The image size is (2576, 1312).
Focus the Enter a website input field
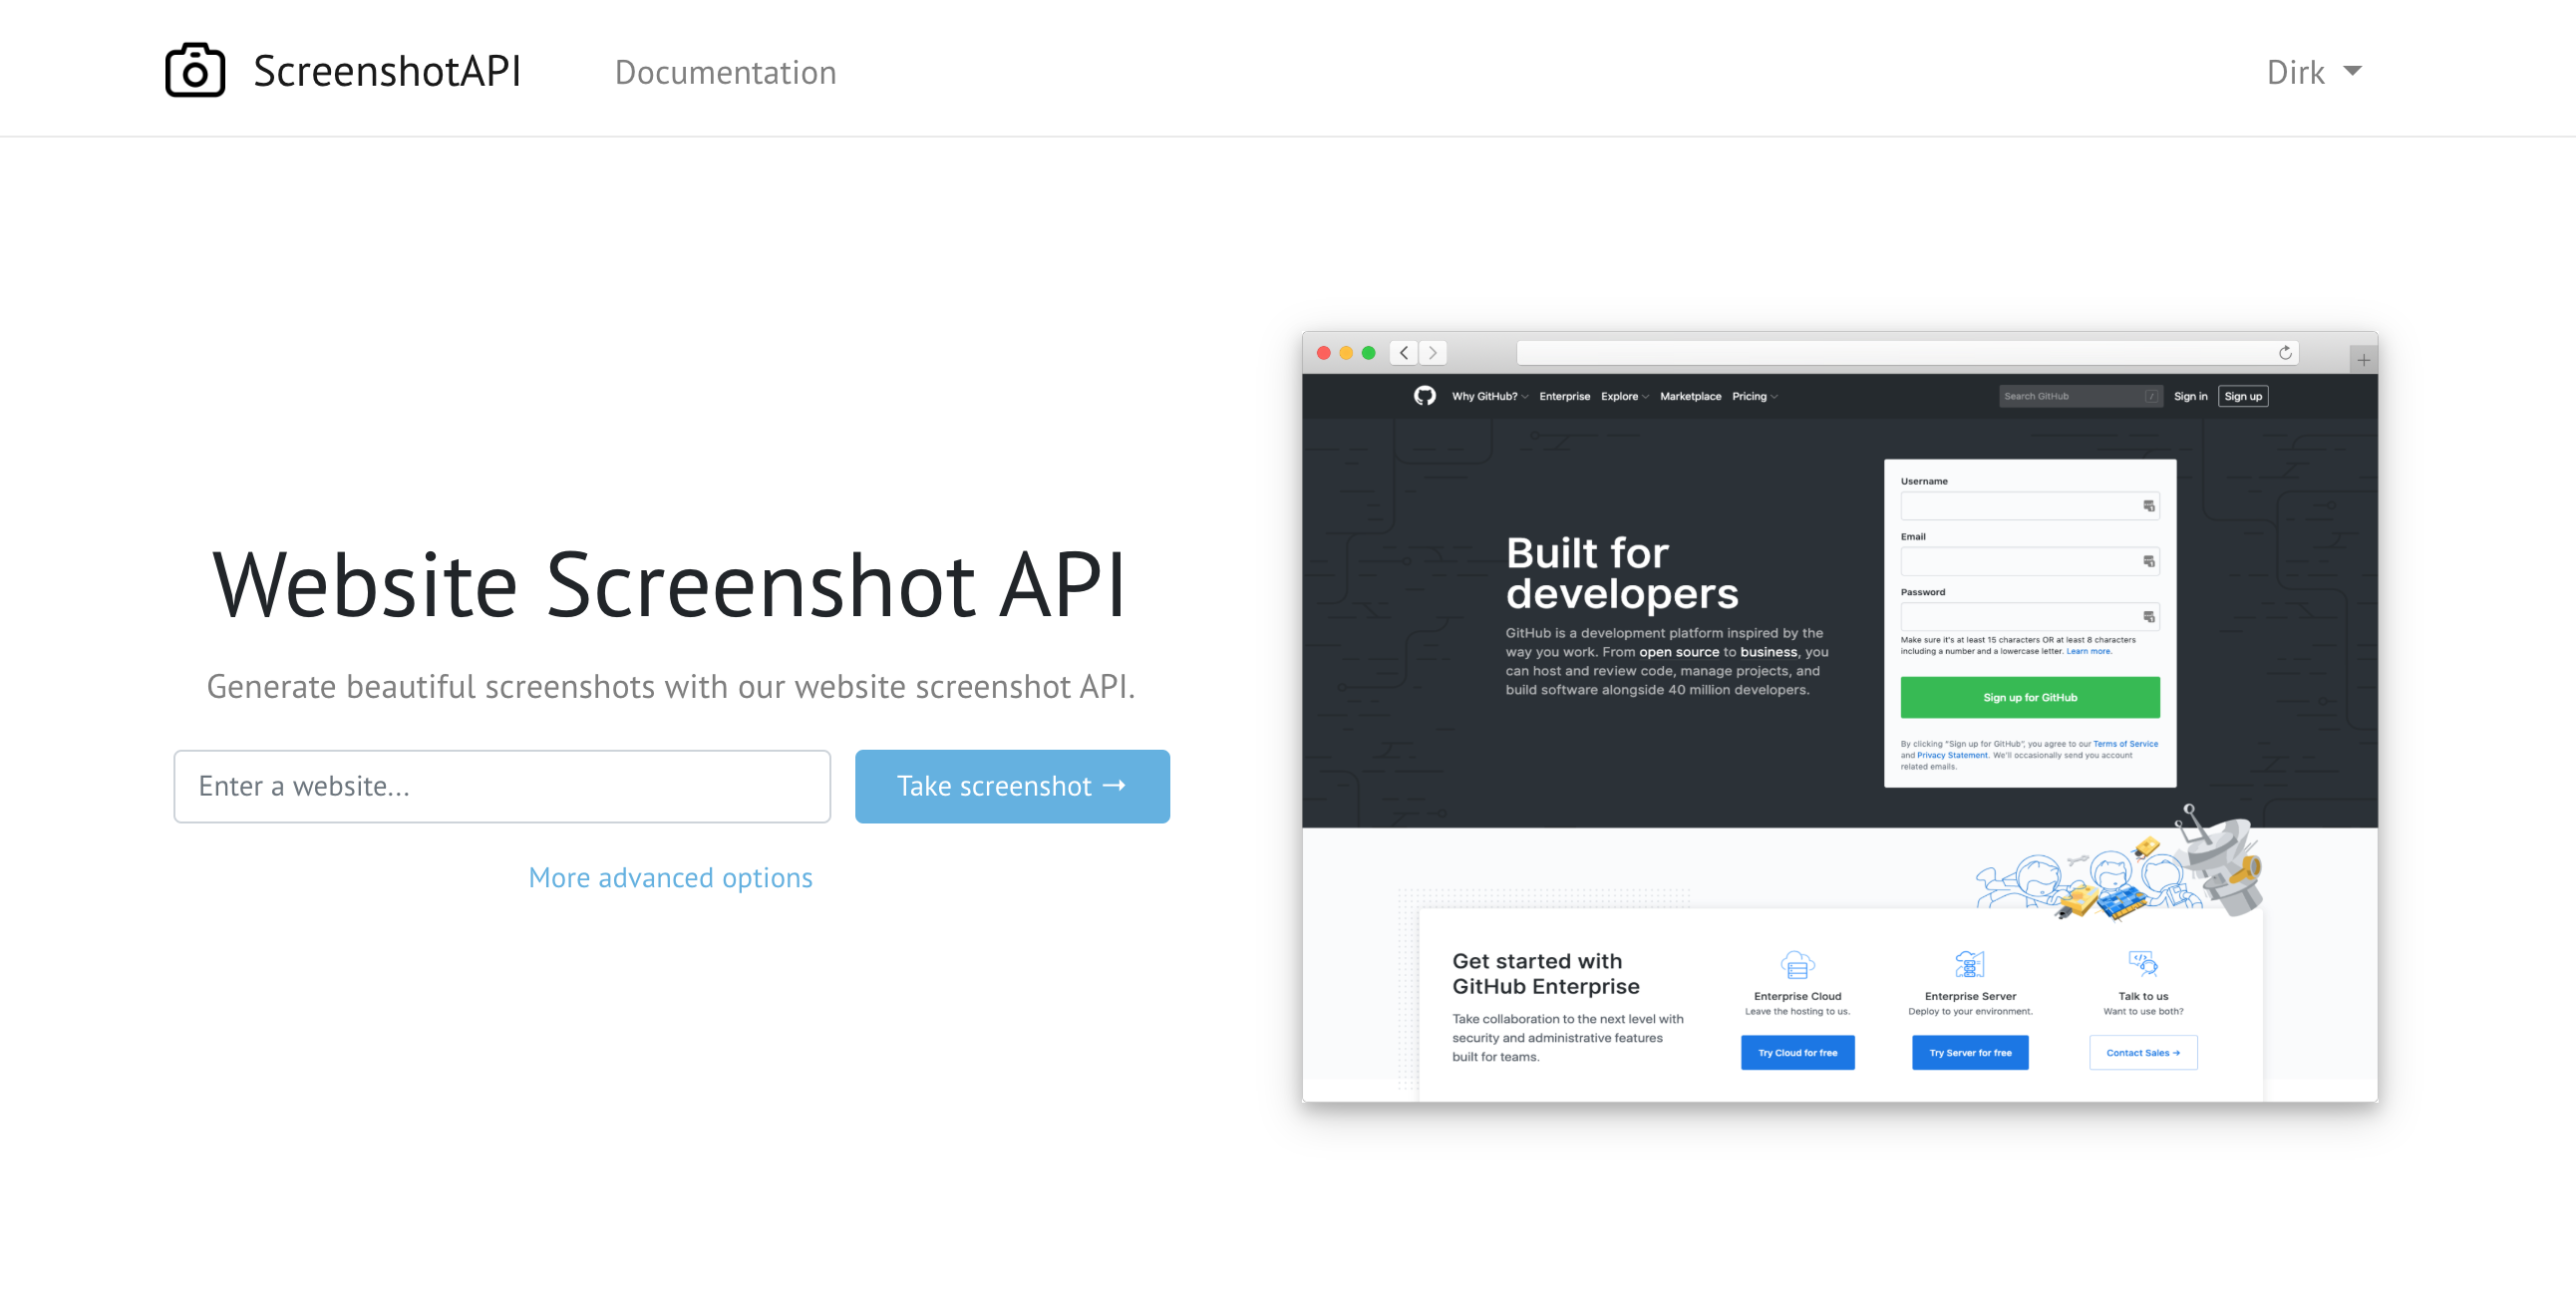click(502, 786)
